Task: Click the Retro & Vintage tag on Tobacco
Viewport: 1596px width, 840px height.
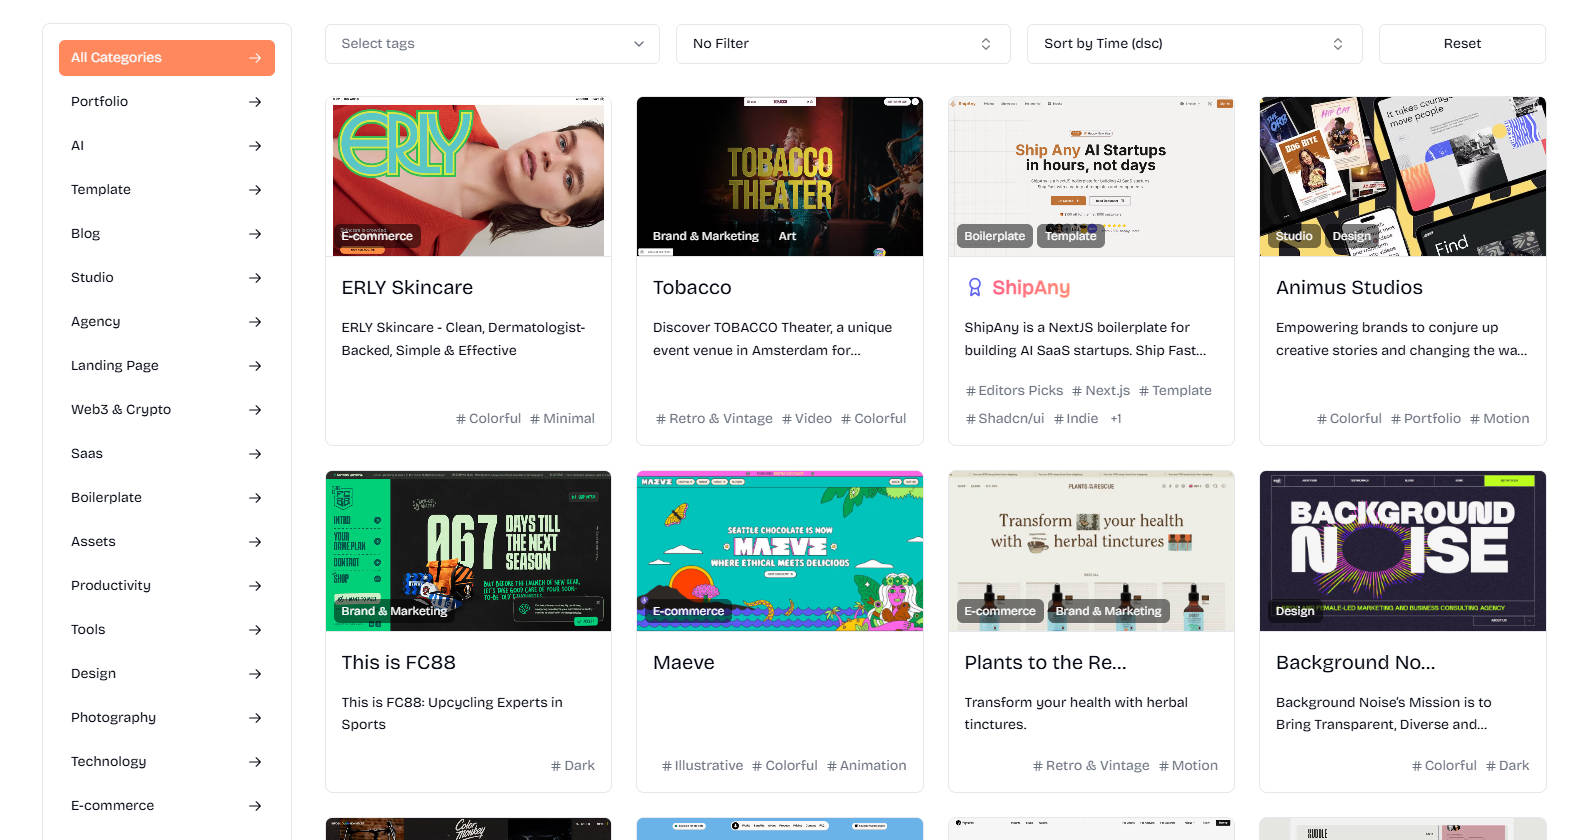Action: tap(714, 419)
